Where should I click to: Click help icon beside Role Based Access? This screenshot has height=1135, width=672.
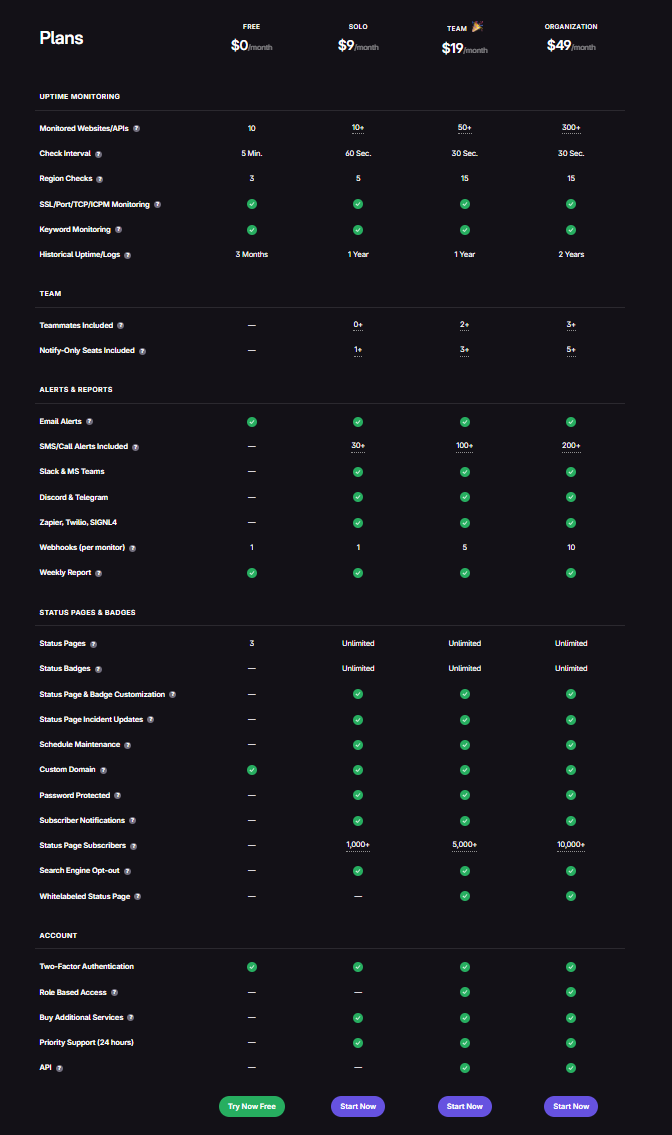114,992
